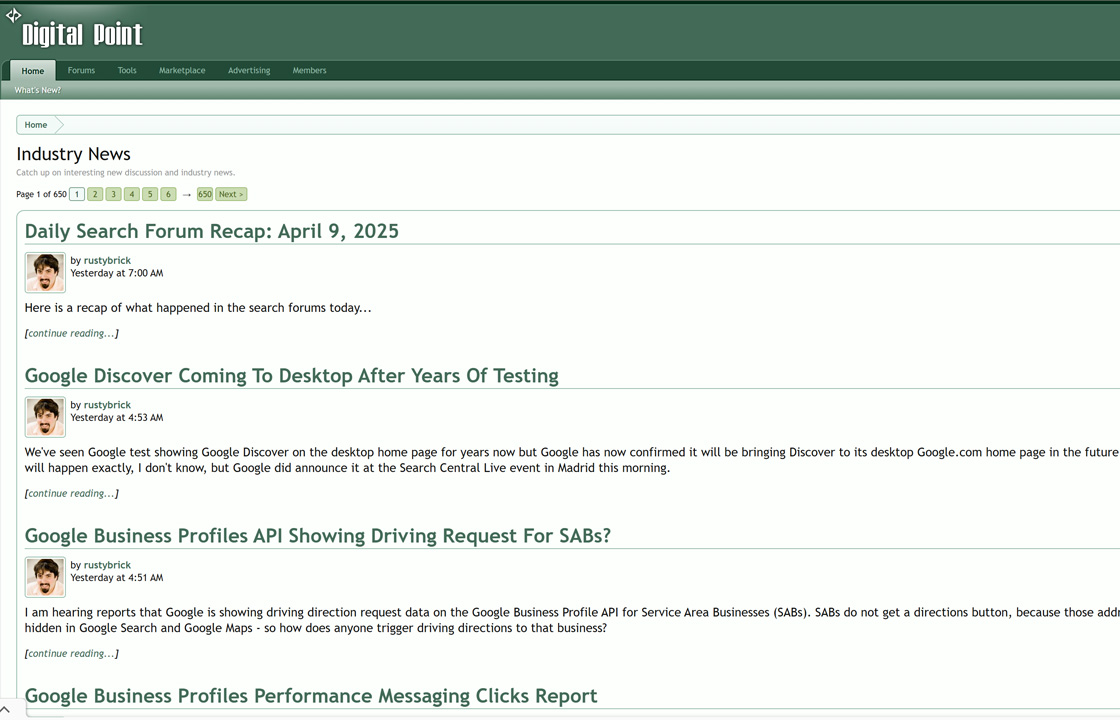Open rustybrick profile link on Daily Recap post
Viewport: 1120px width, 720px height.
(107, 261)
